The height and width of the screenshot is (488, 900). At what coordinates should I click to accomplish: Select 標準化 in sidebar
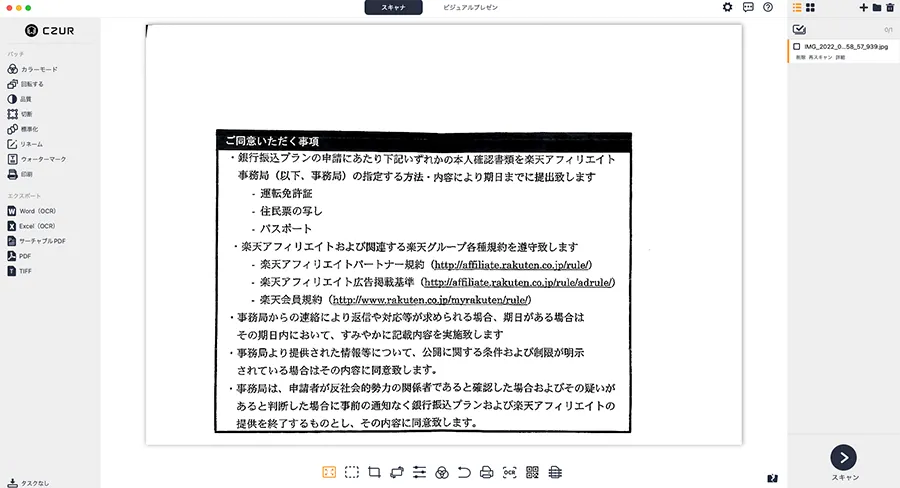(x=22, y=129)
